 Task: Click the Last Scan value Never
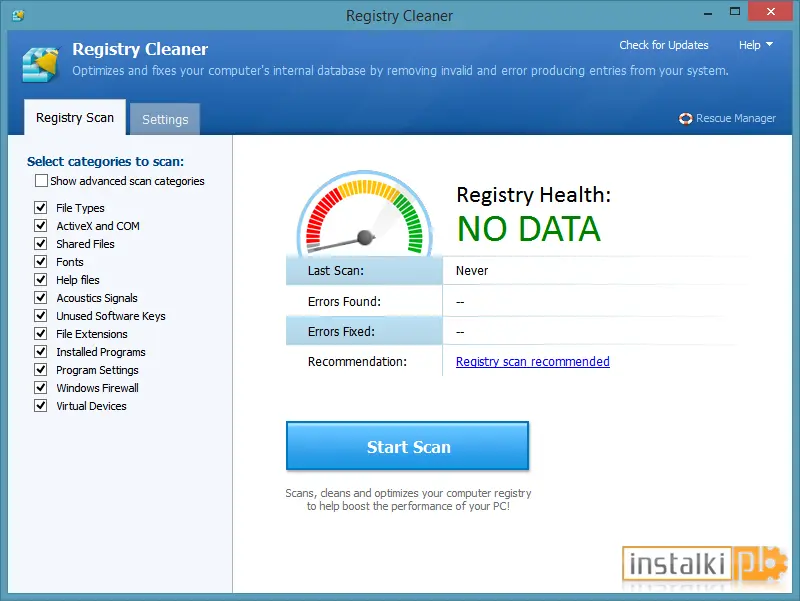pos(472,271)
